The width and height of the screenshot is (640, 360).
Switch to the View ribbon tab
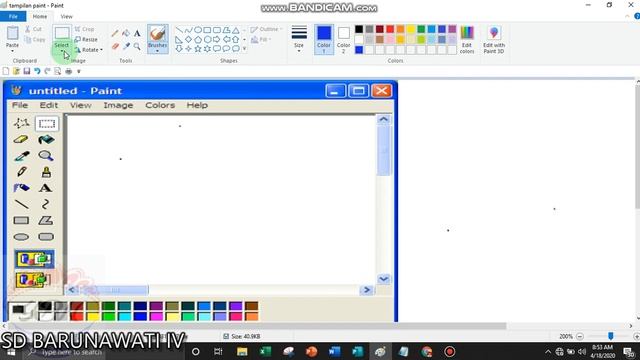coord(67,16)
